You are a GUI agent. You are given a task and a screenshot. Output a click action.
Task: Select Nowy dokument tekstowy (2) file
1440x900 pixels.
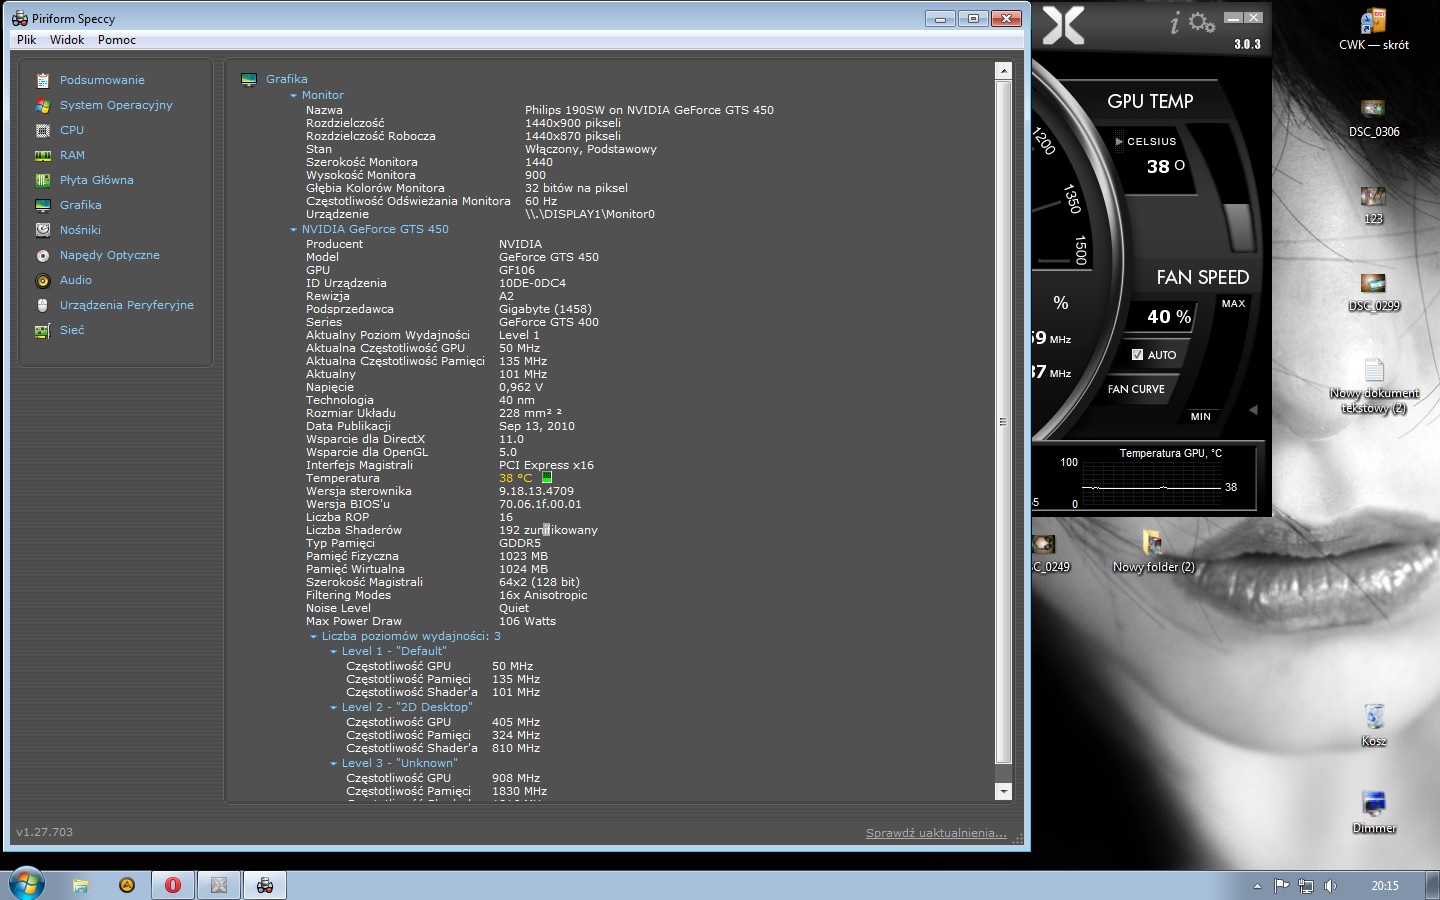tap(1374, 386)
